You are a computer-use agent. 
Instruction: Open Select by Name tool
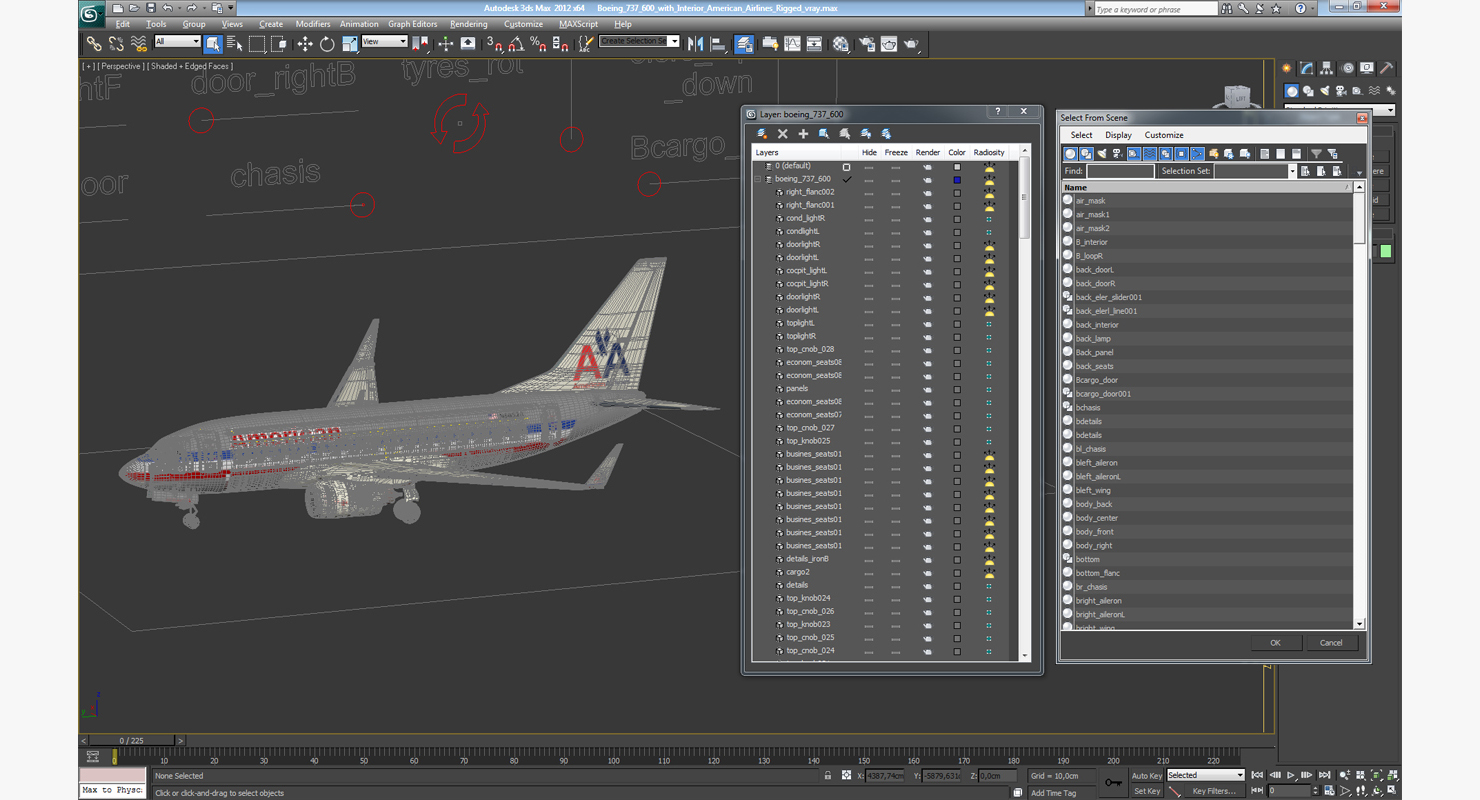pos(235,44)
